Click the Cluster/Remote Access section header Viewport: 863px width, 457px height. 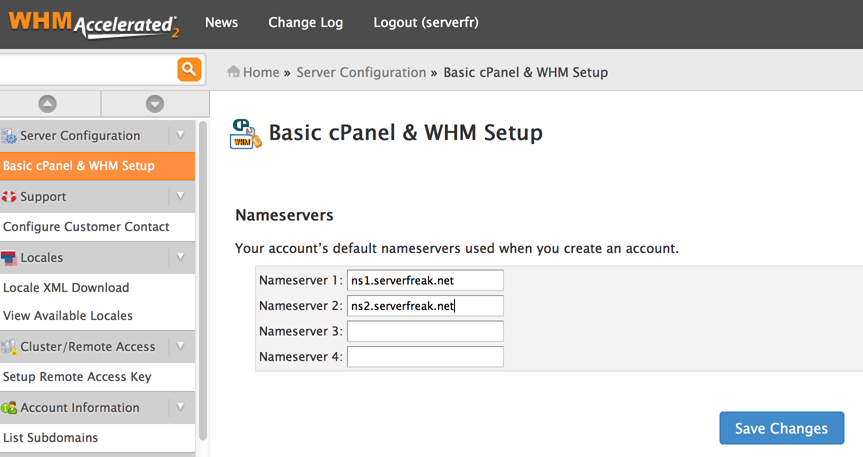(x=97, y=347)
